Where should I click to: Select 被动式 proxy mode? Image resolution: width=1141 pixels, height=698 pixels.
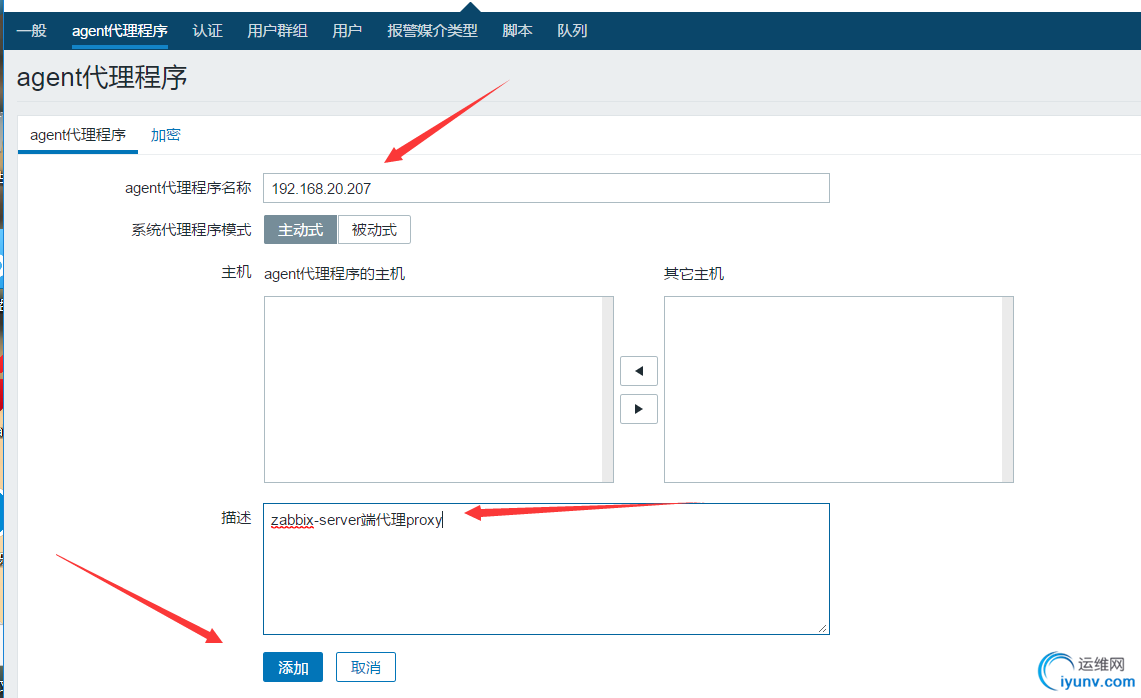click(x=374, y=230)
